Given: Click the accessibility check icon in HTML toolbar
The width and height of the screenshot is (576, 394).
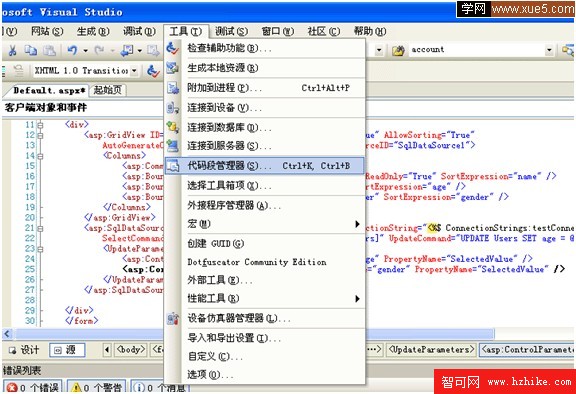Looking at the screenshot, I should click(x=153, y=71).
